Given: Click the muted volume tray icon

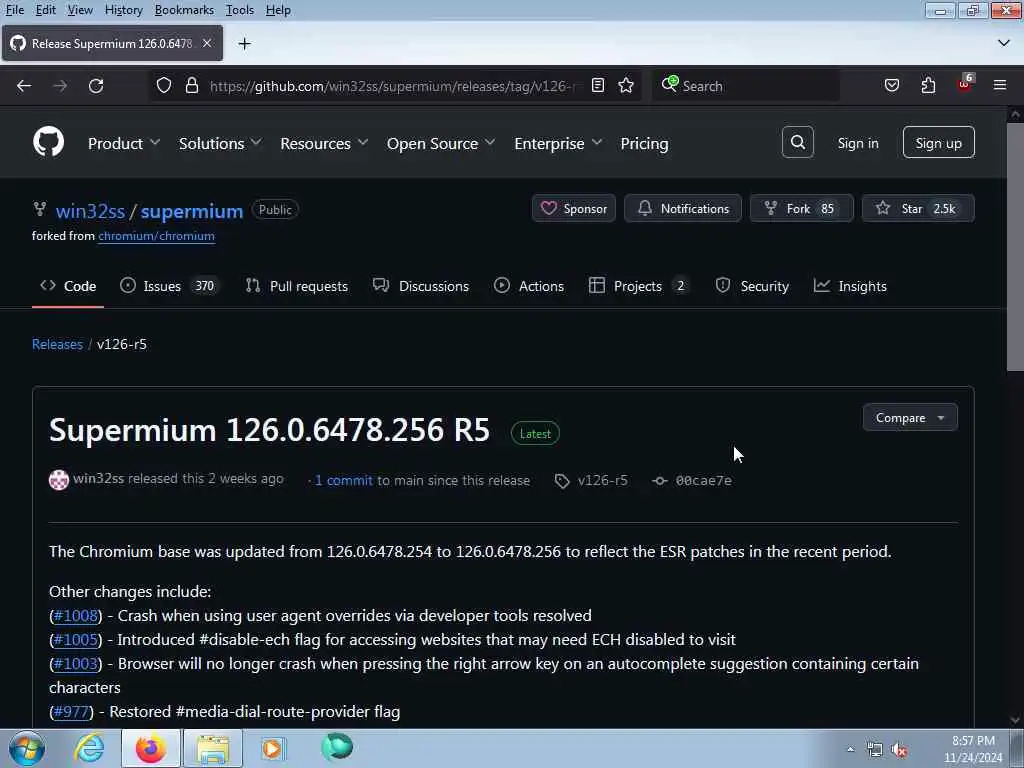Looking at the screenshot, I should coord(900,750).
